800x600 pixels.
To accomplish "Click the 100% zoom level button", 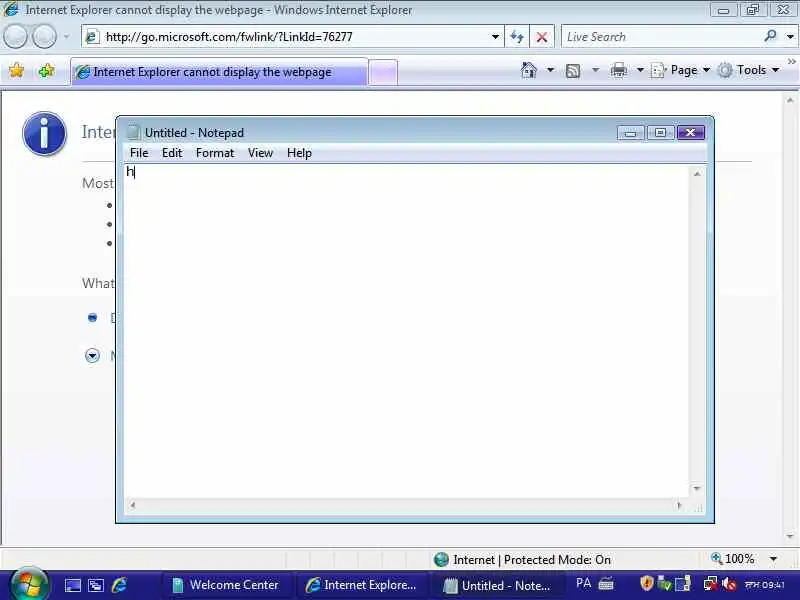I will pyautogui.click(x=733, y=559).
